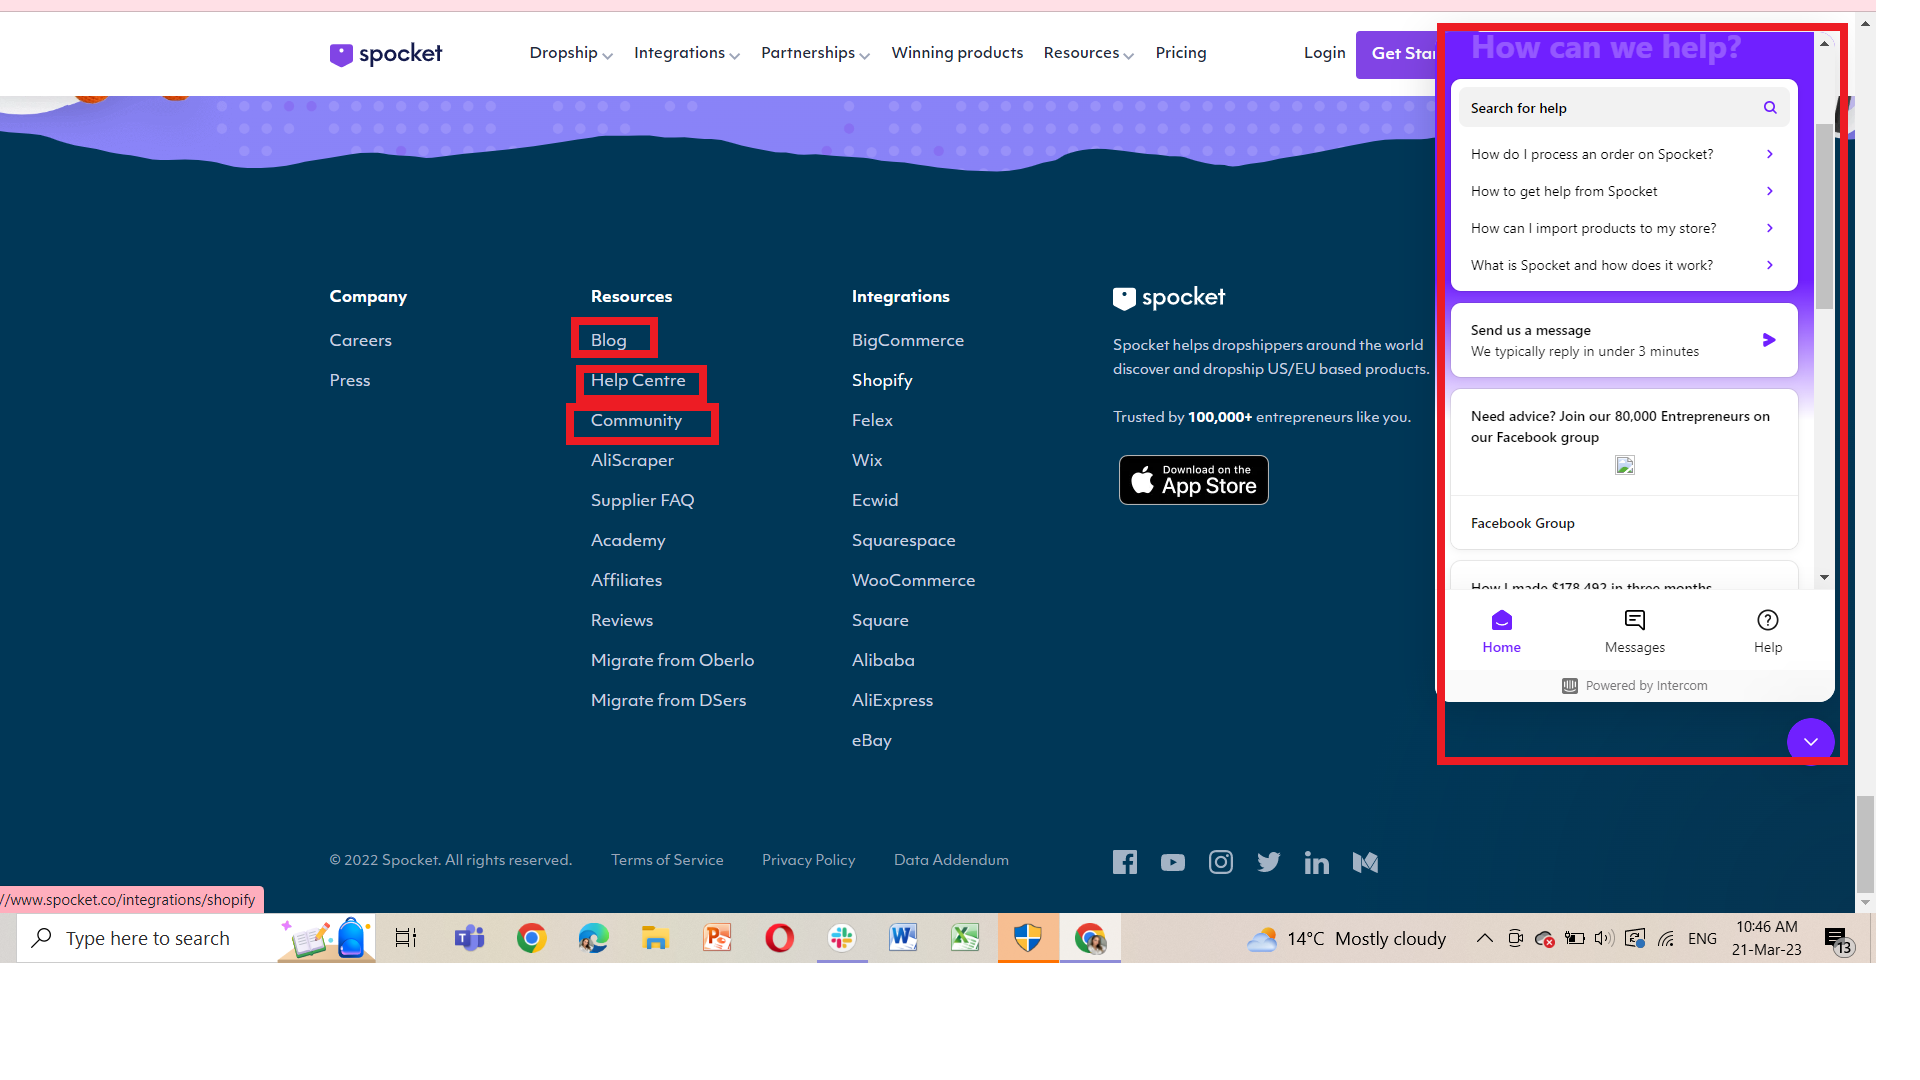Viewport: 1920px width, 1080px height.
Task: Open Slack from the taskbar
Action: point(842,938)
